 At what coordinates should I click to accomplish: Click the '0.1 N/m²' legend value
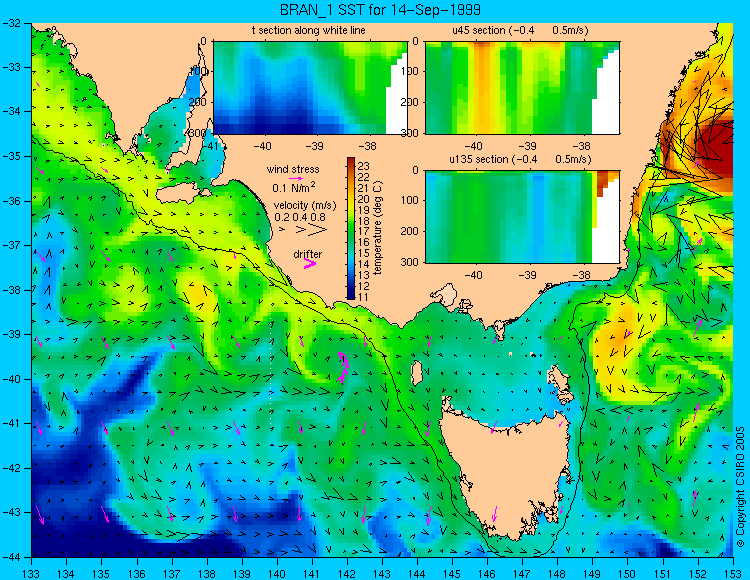click(294, 187)
